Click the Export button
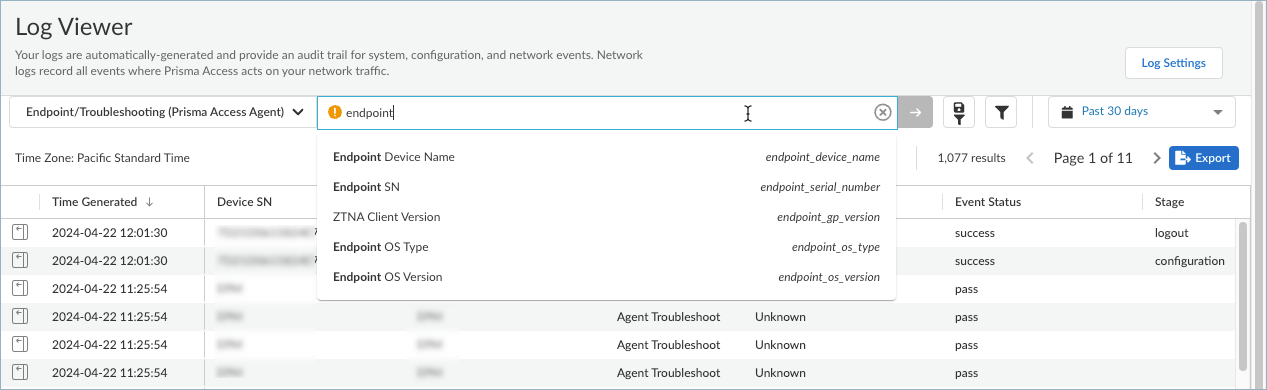Image resolution: width=1267 pixels, height=390 pixels. [x=1204, y=158]
